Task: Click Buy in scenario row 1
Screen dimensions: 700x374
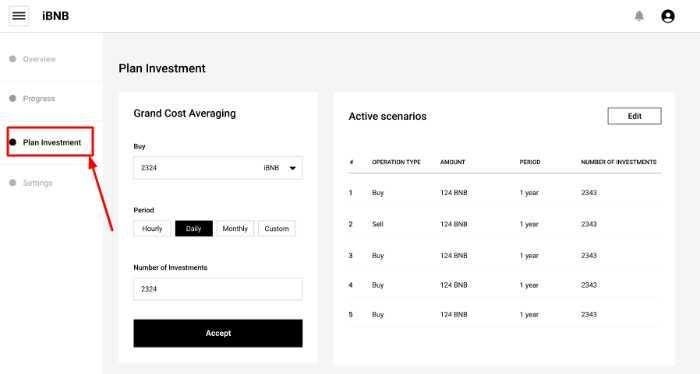Action: [x=378, y=193]
